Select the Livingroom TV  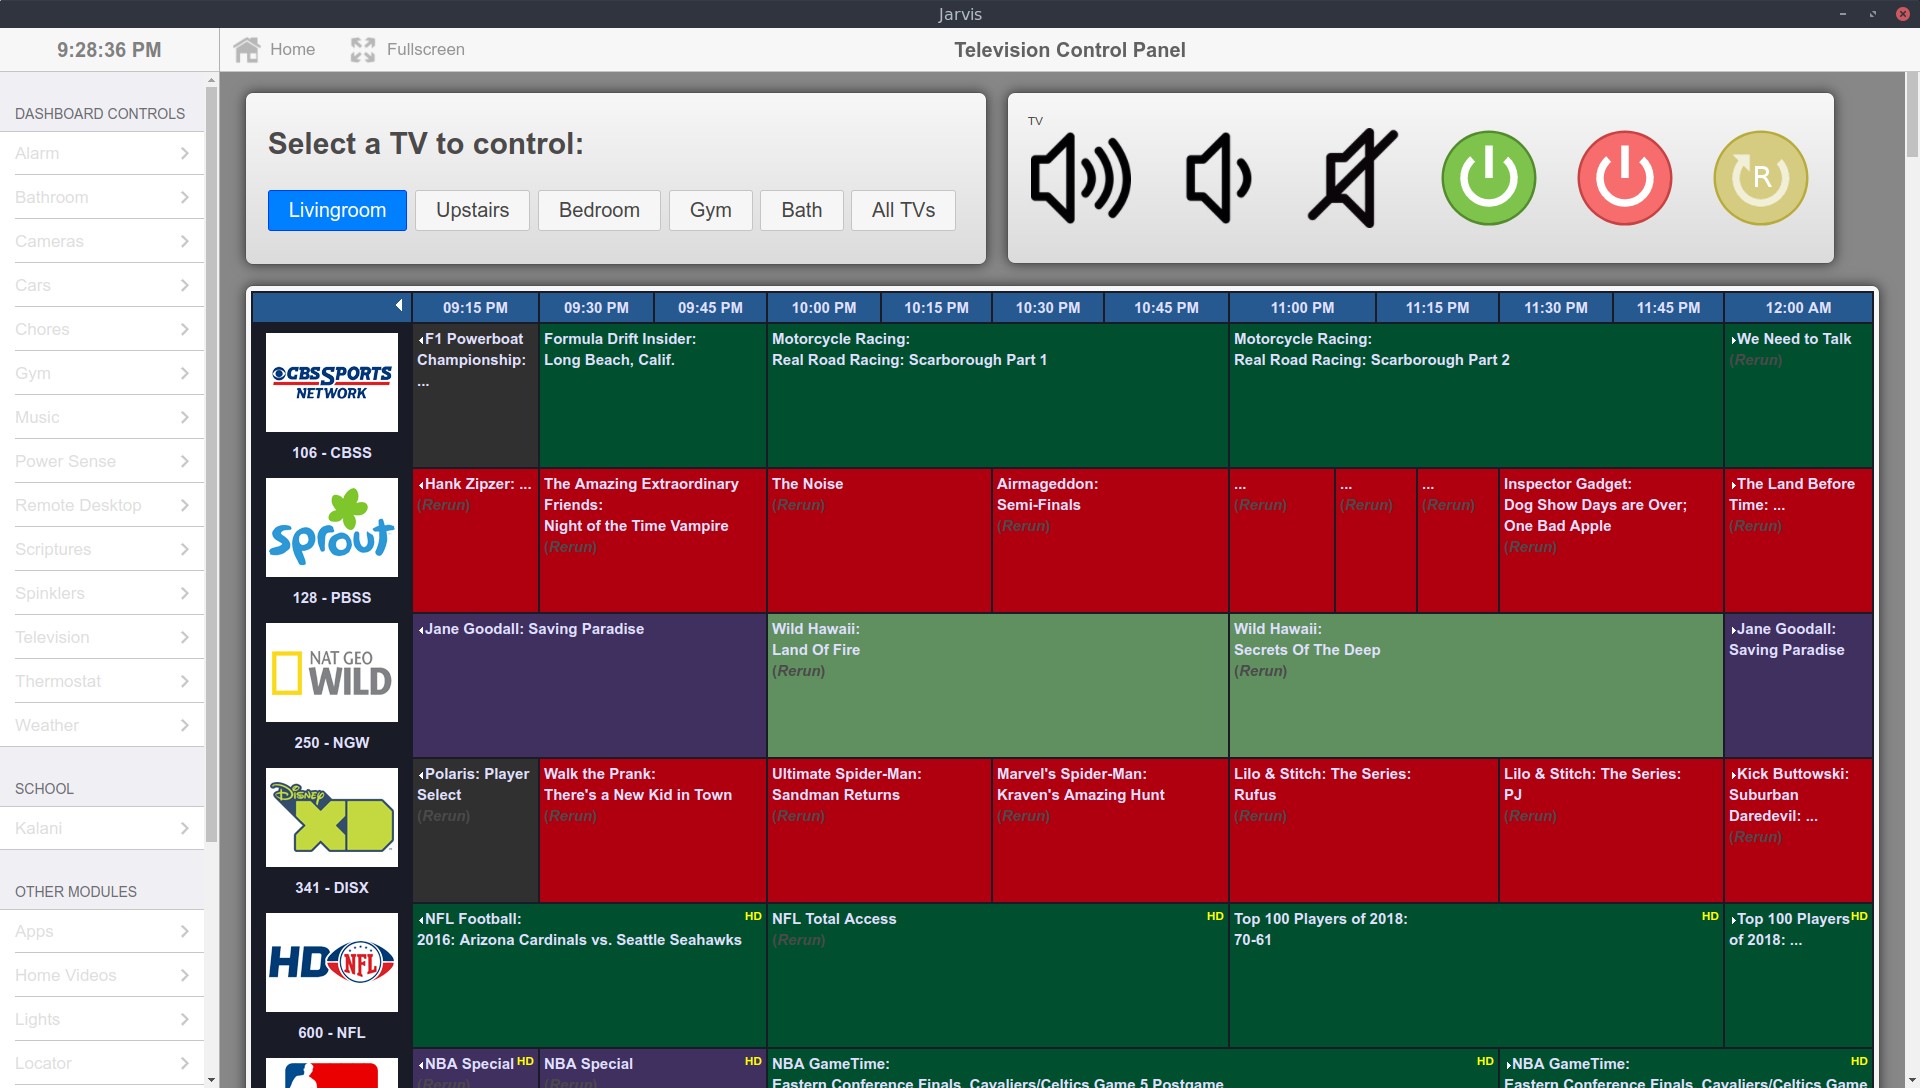pyautogui.click(x=337, y=210)
